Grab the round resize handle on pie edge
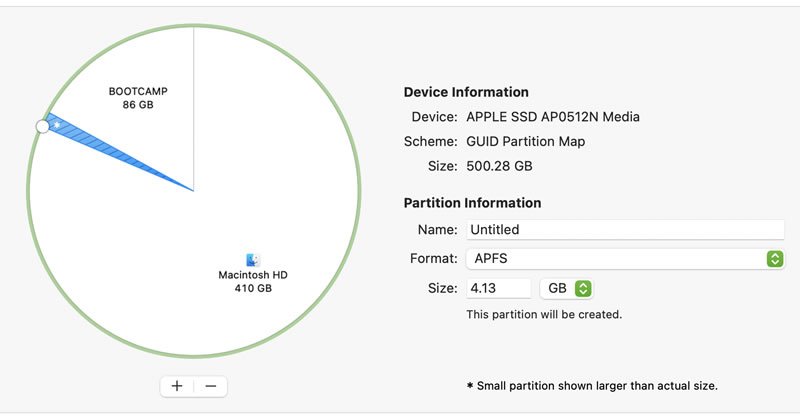Screen dimensions: 800x420 click(43, 127)
